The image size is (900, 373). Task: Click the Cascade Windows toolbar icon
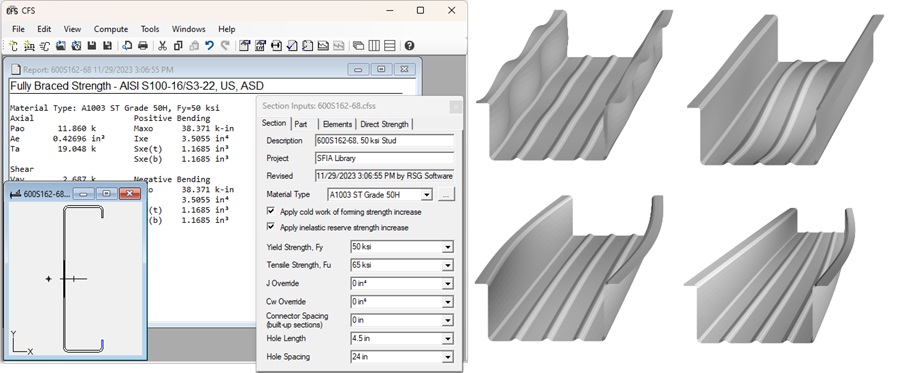(x=358, y=46)
